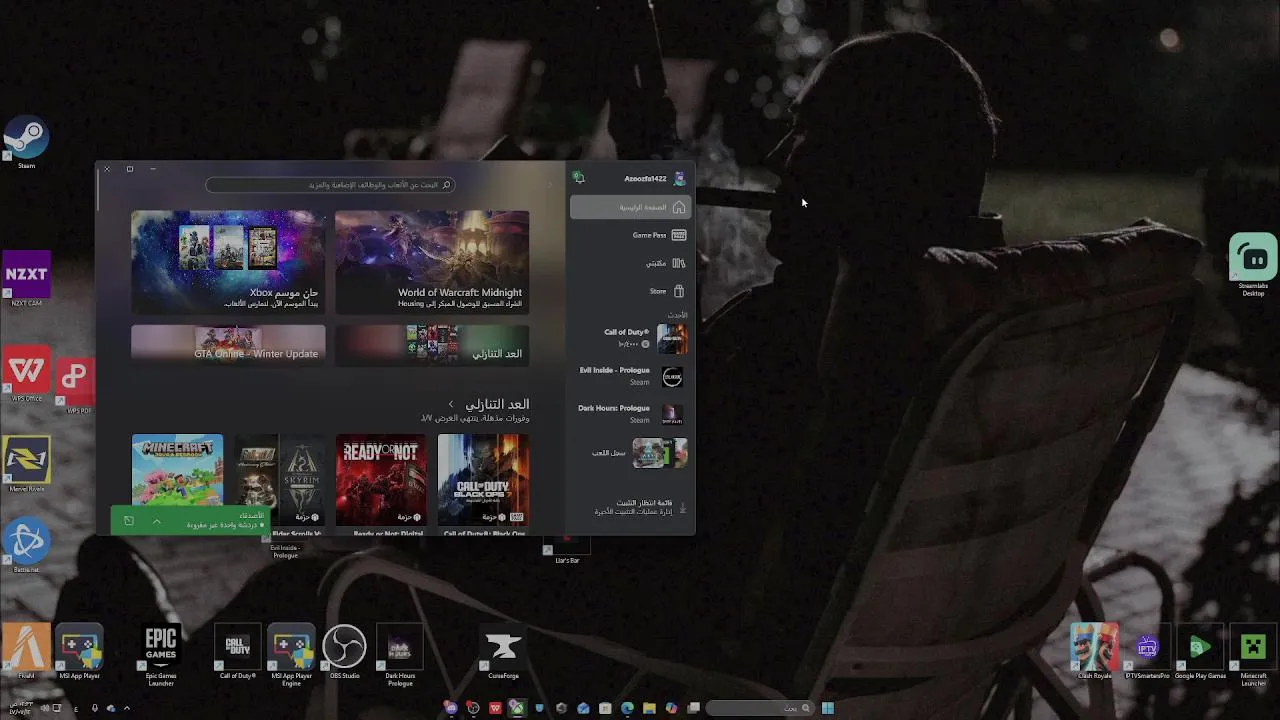Open Call of Duty desktop shortcut
The height and width of the screenshot is (720, 1280).
pyautogui.click(x=238, y=652)
